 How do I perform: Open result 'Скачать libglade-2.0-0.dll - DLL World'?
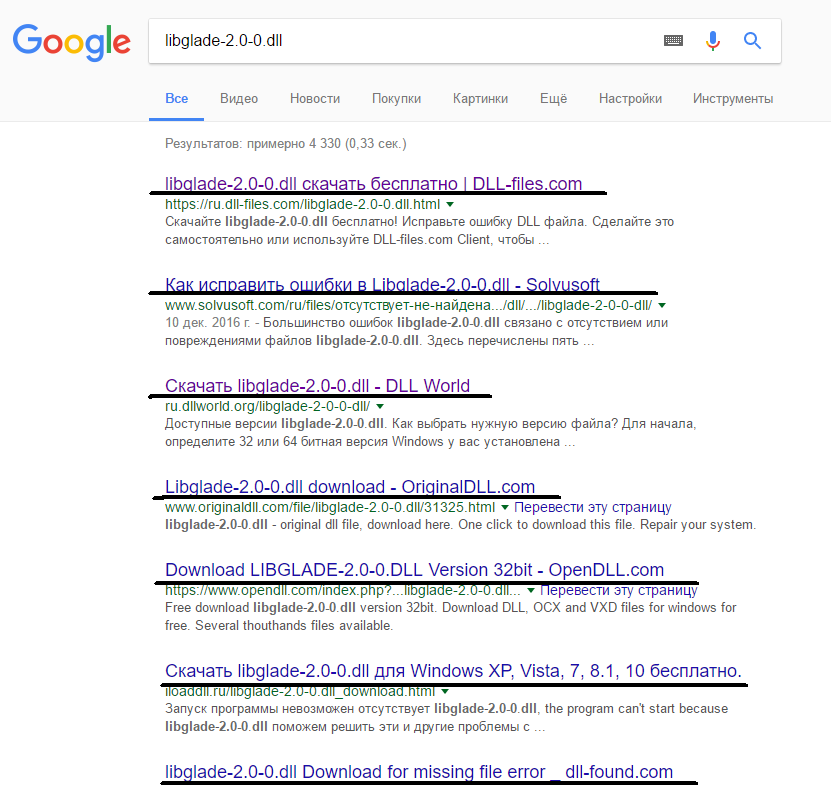click(317, 385)
